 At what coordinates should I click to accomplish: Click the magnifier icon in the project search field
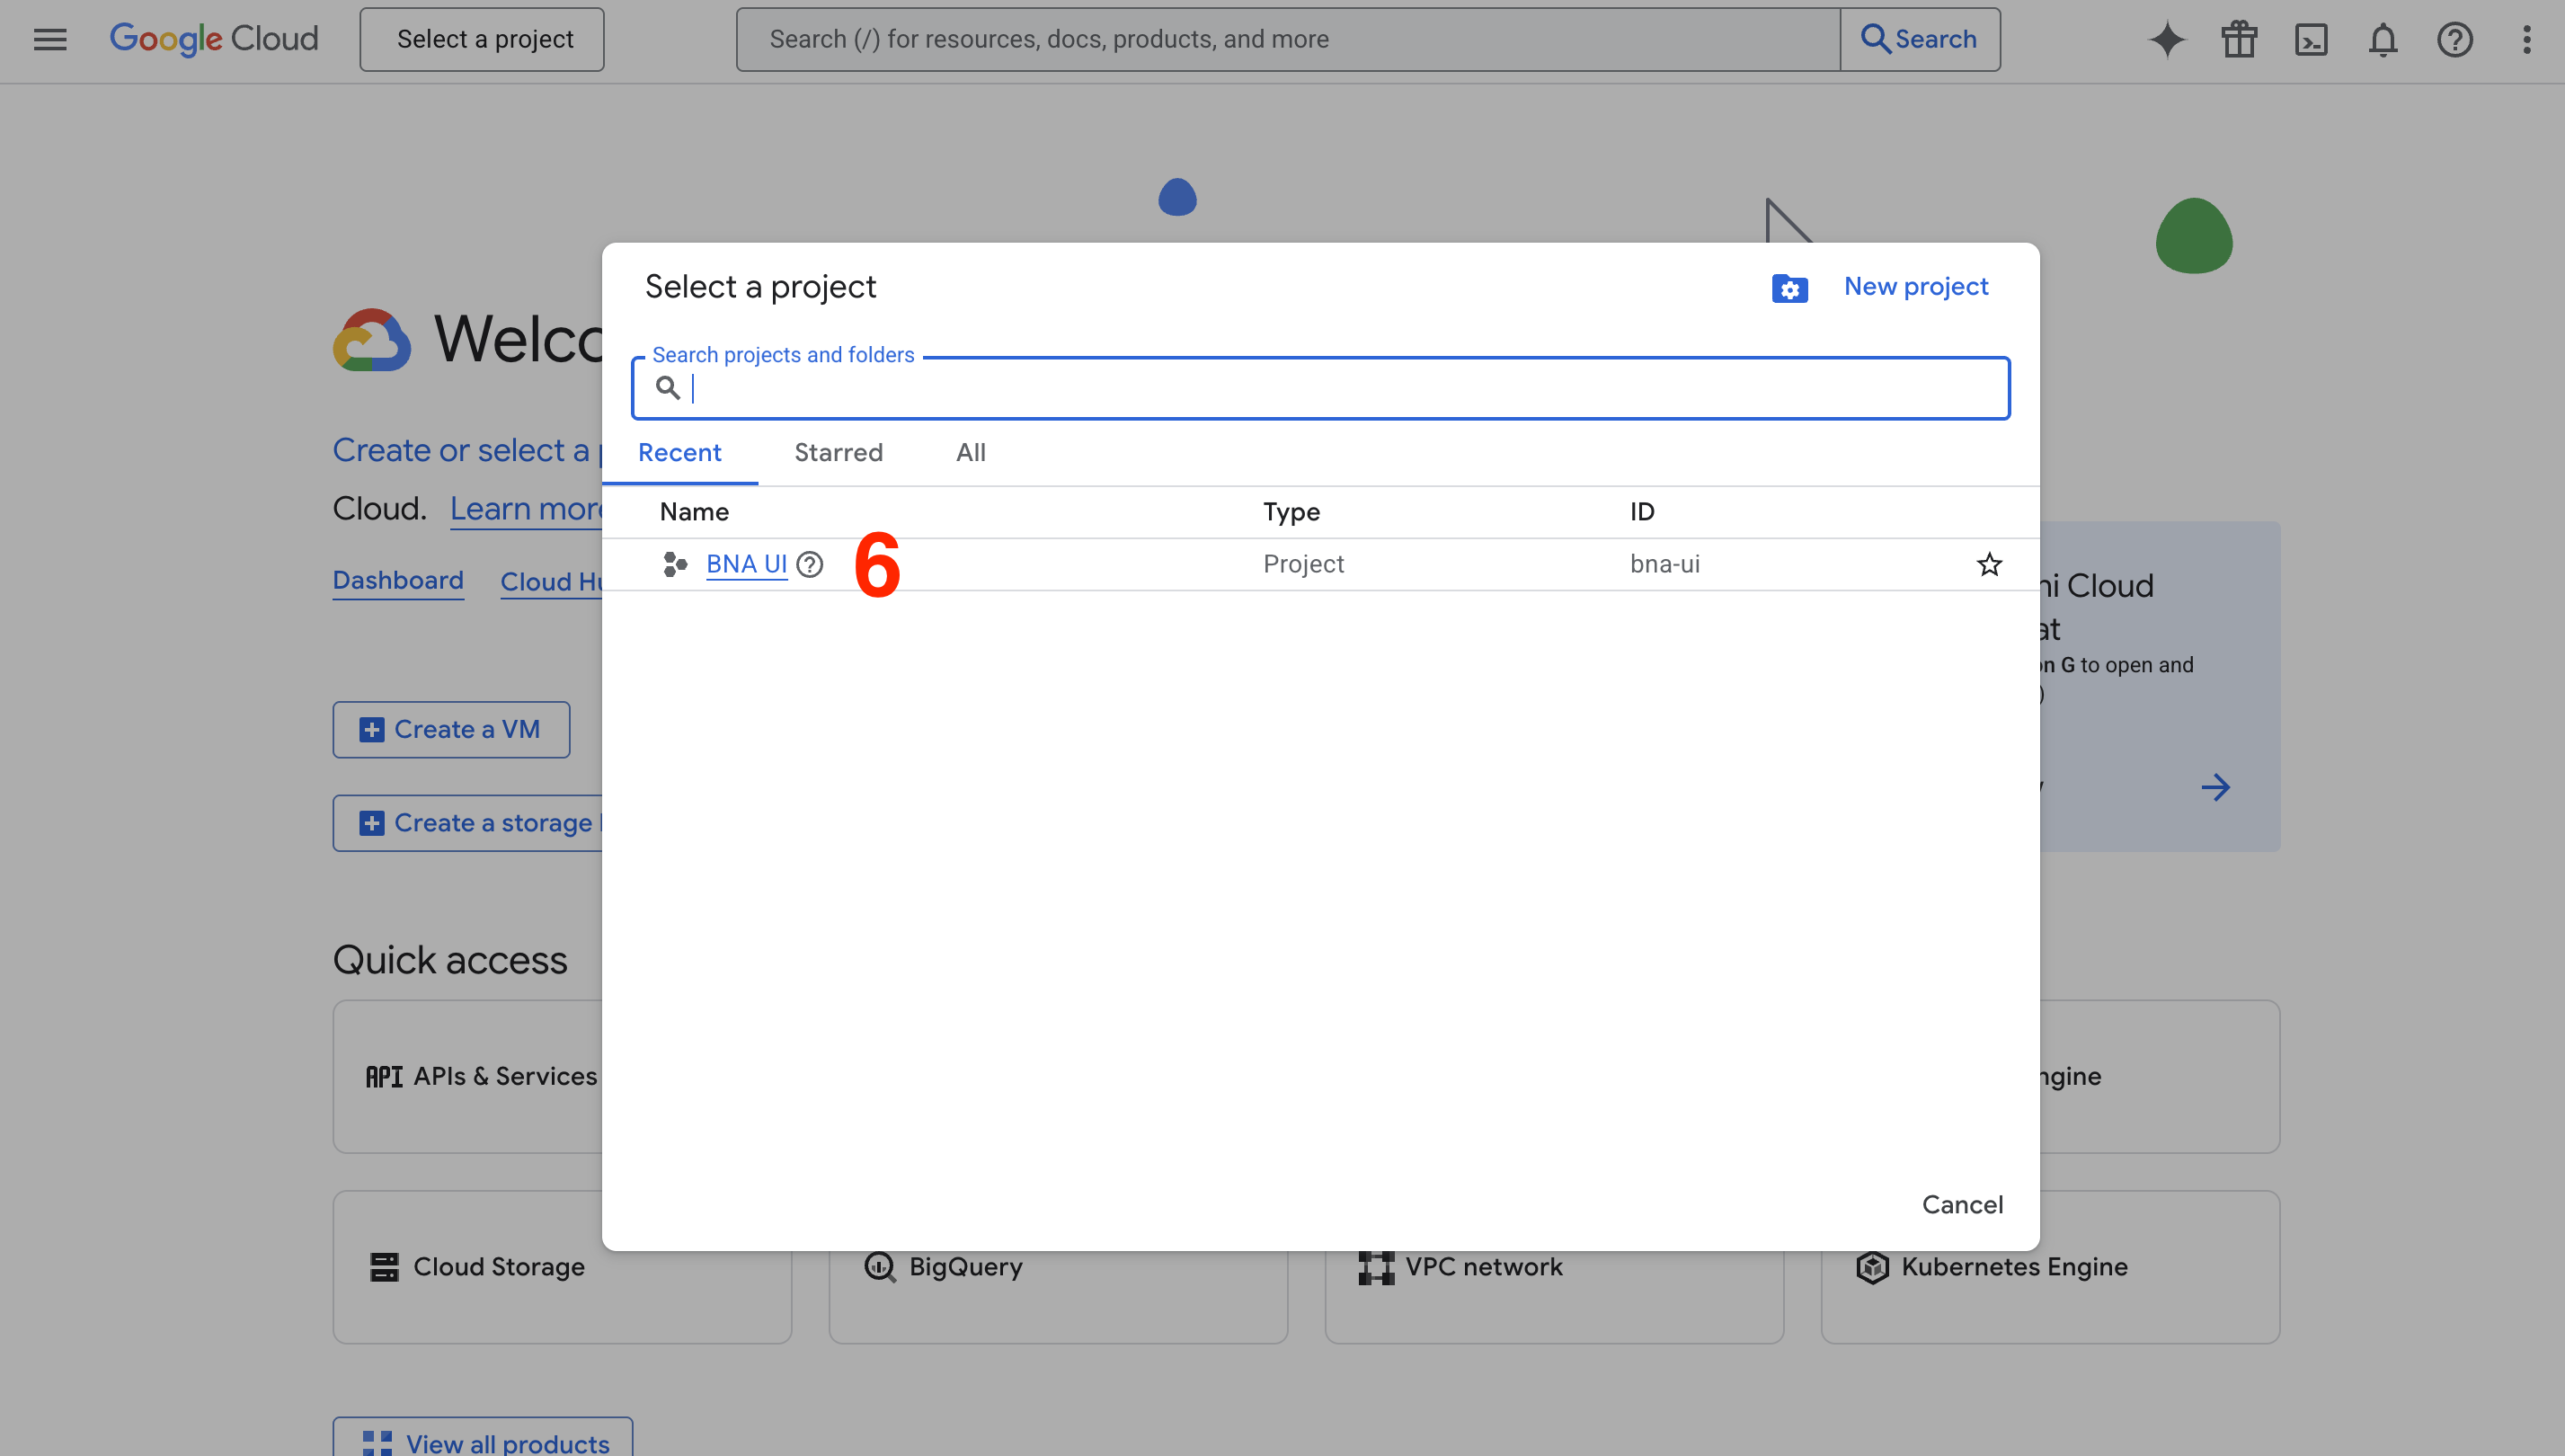(668, 387)
